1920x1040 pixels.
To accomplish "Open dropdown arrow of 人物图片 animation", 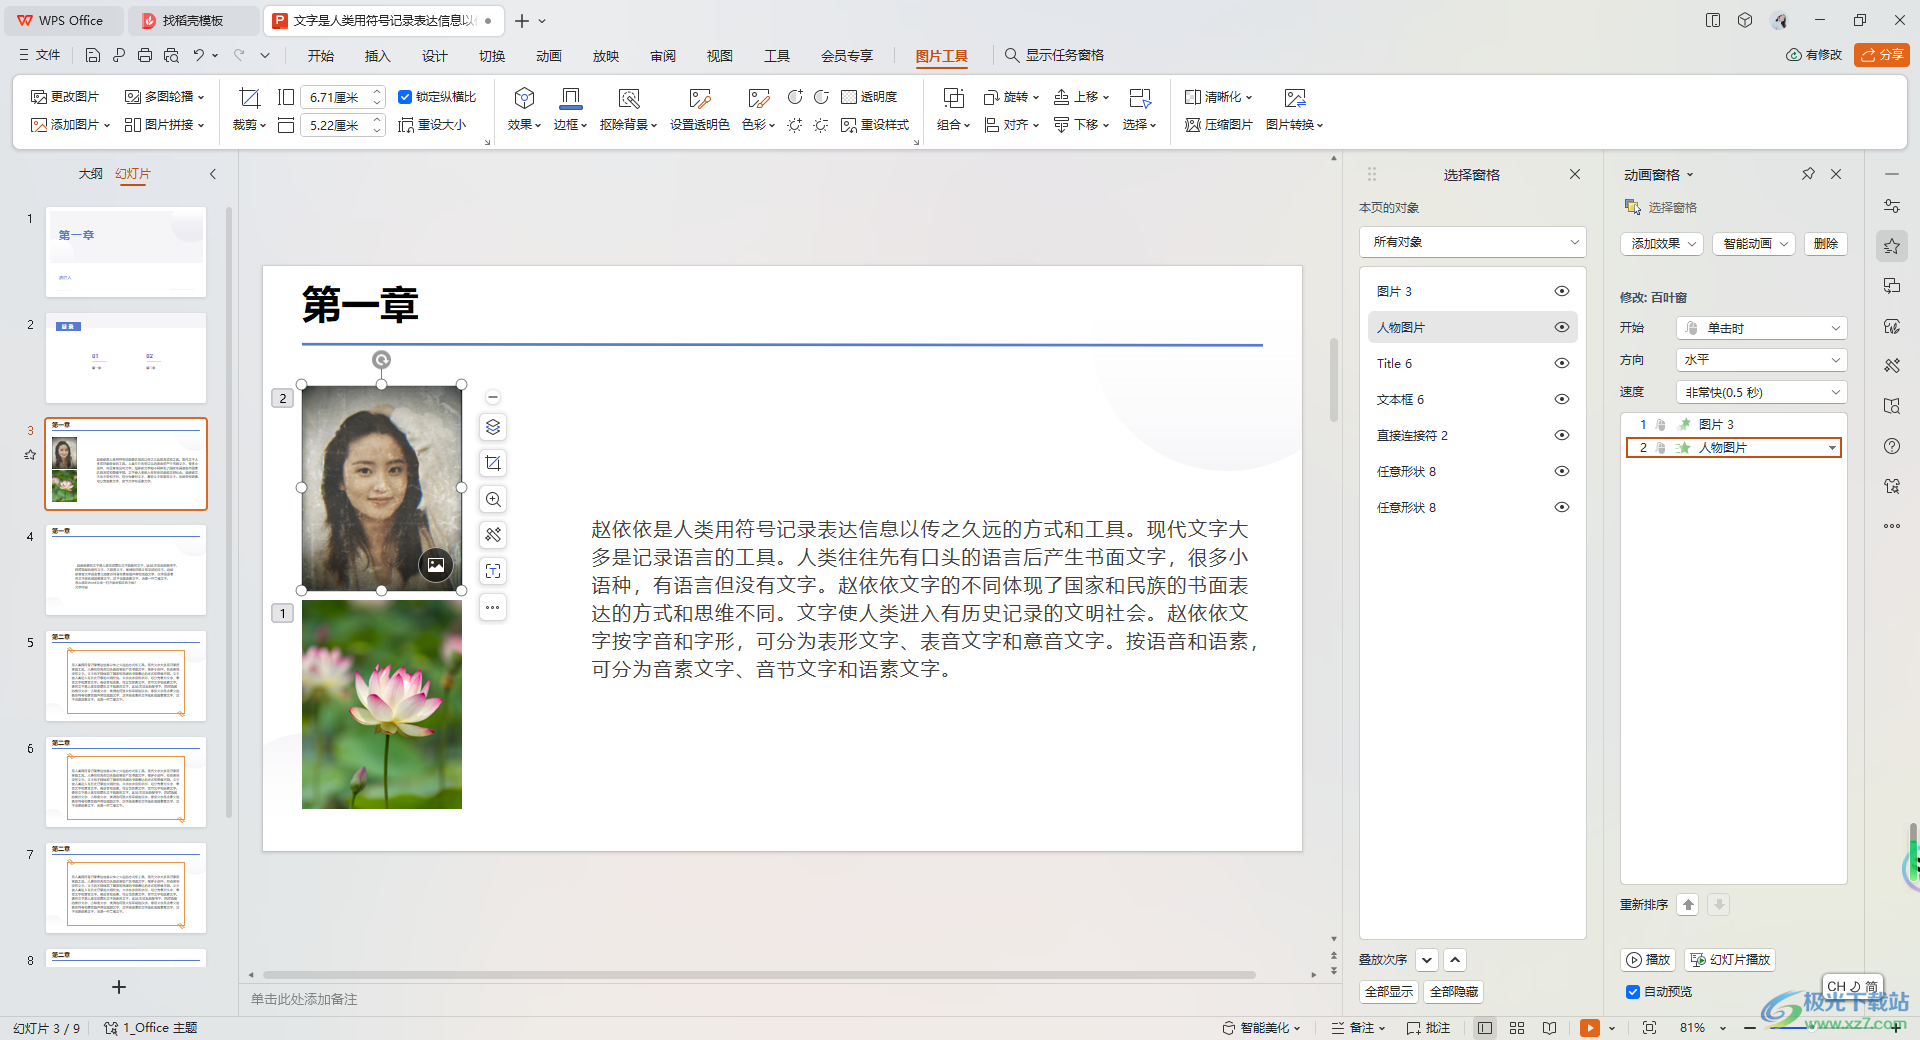I will tap(1832, 448).
